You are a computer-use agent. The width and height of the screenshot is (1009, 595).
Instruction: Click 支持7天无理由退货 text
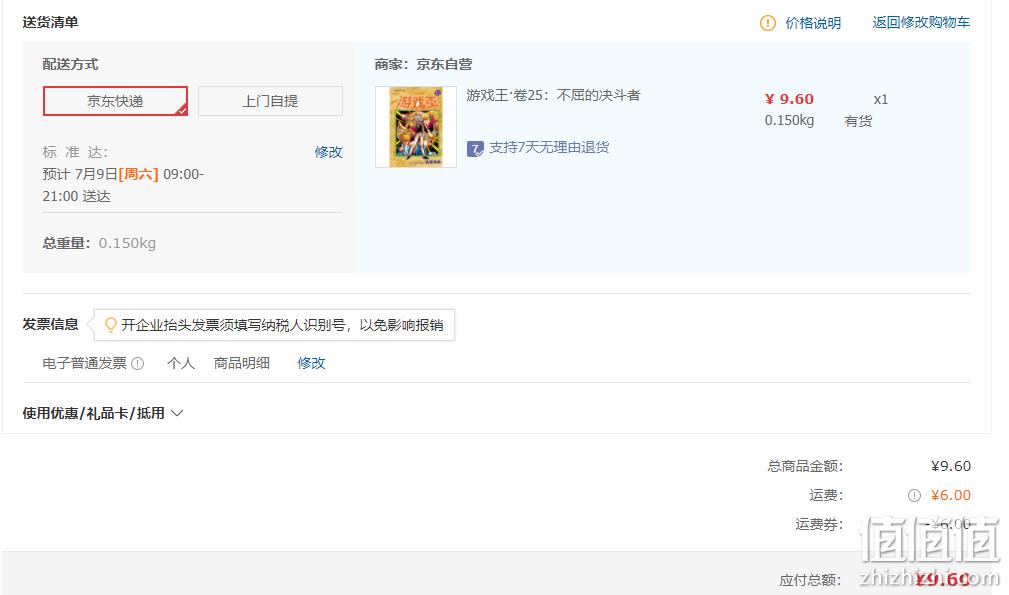click(x=549, y=147)
